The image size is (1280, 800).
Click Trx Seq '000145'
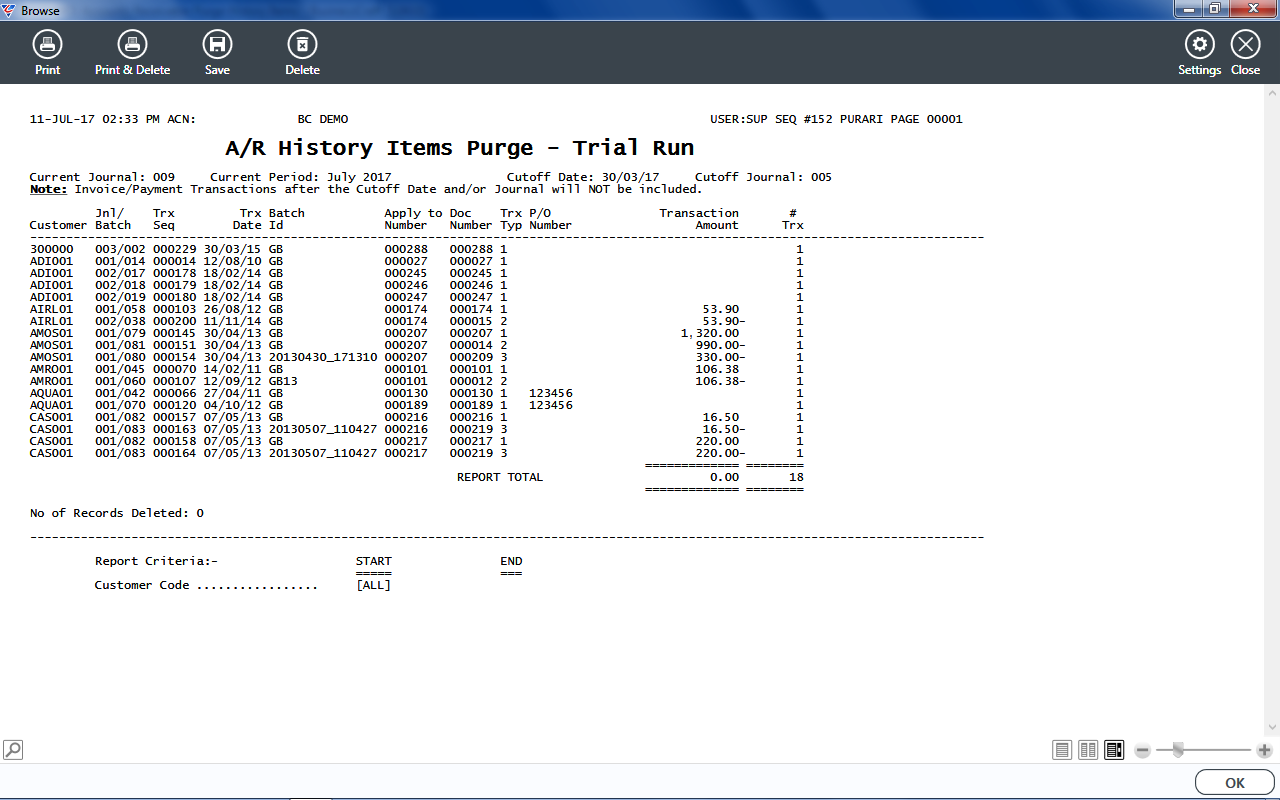coord(174,333)
